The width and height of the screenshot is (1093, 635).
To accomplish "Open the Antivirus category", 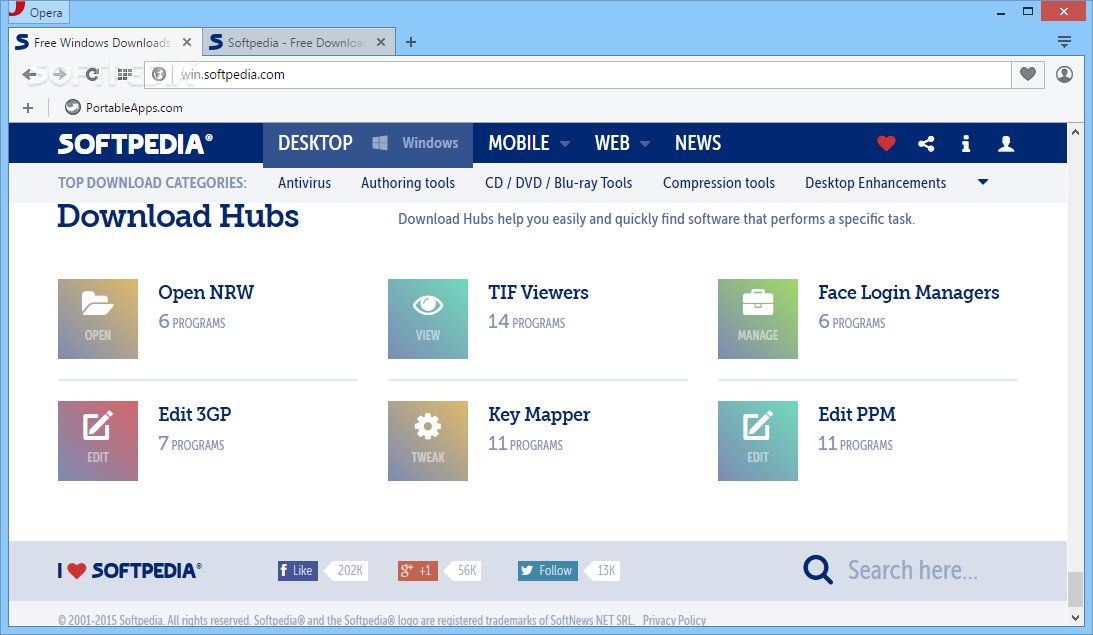I will (304, 183).
